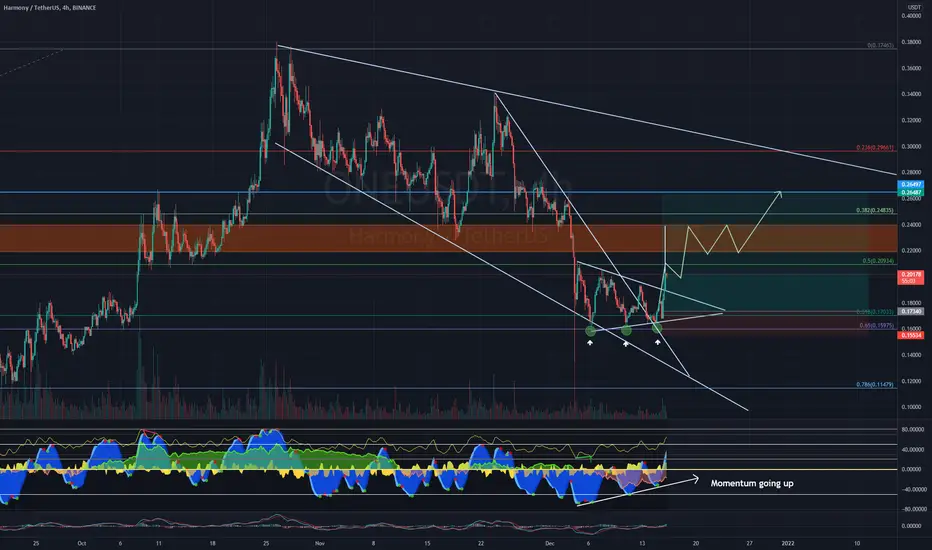Click the 0.40000 price axis tick
The image size is (932, 550).
coord(911,16)
